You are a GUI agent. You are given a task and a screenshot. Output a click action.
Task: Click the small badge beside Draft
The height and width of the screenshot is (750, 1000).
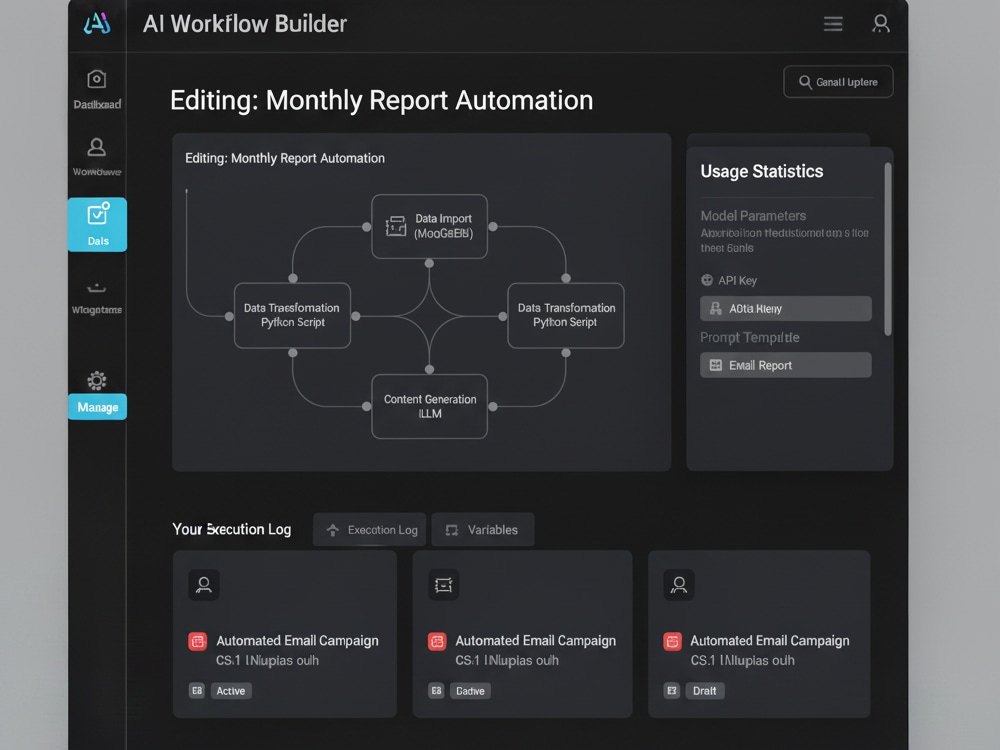click(672, 691)
